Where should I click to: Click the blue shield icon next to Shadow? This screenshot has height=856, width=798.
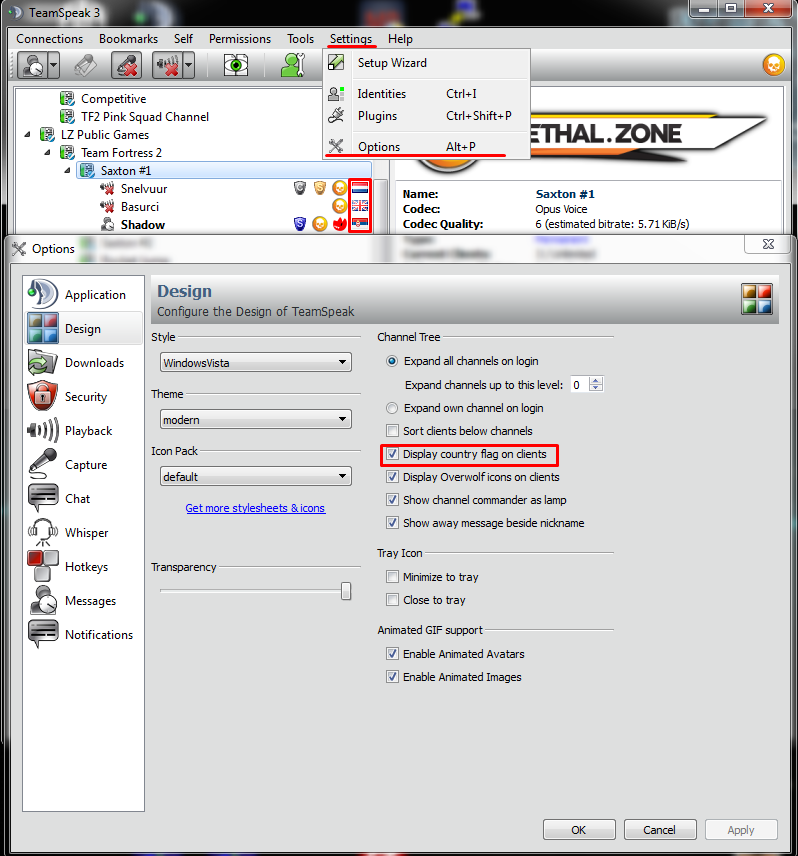[x=300, y=224]
